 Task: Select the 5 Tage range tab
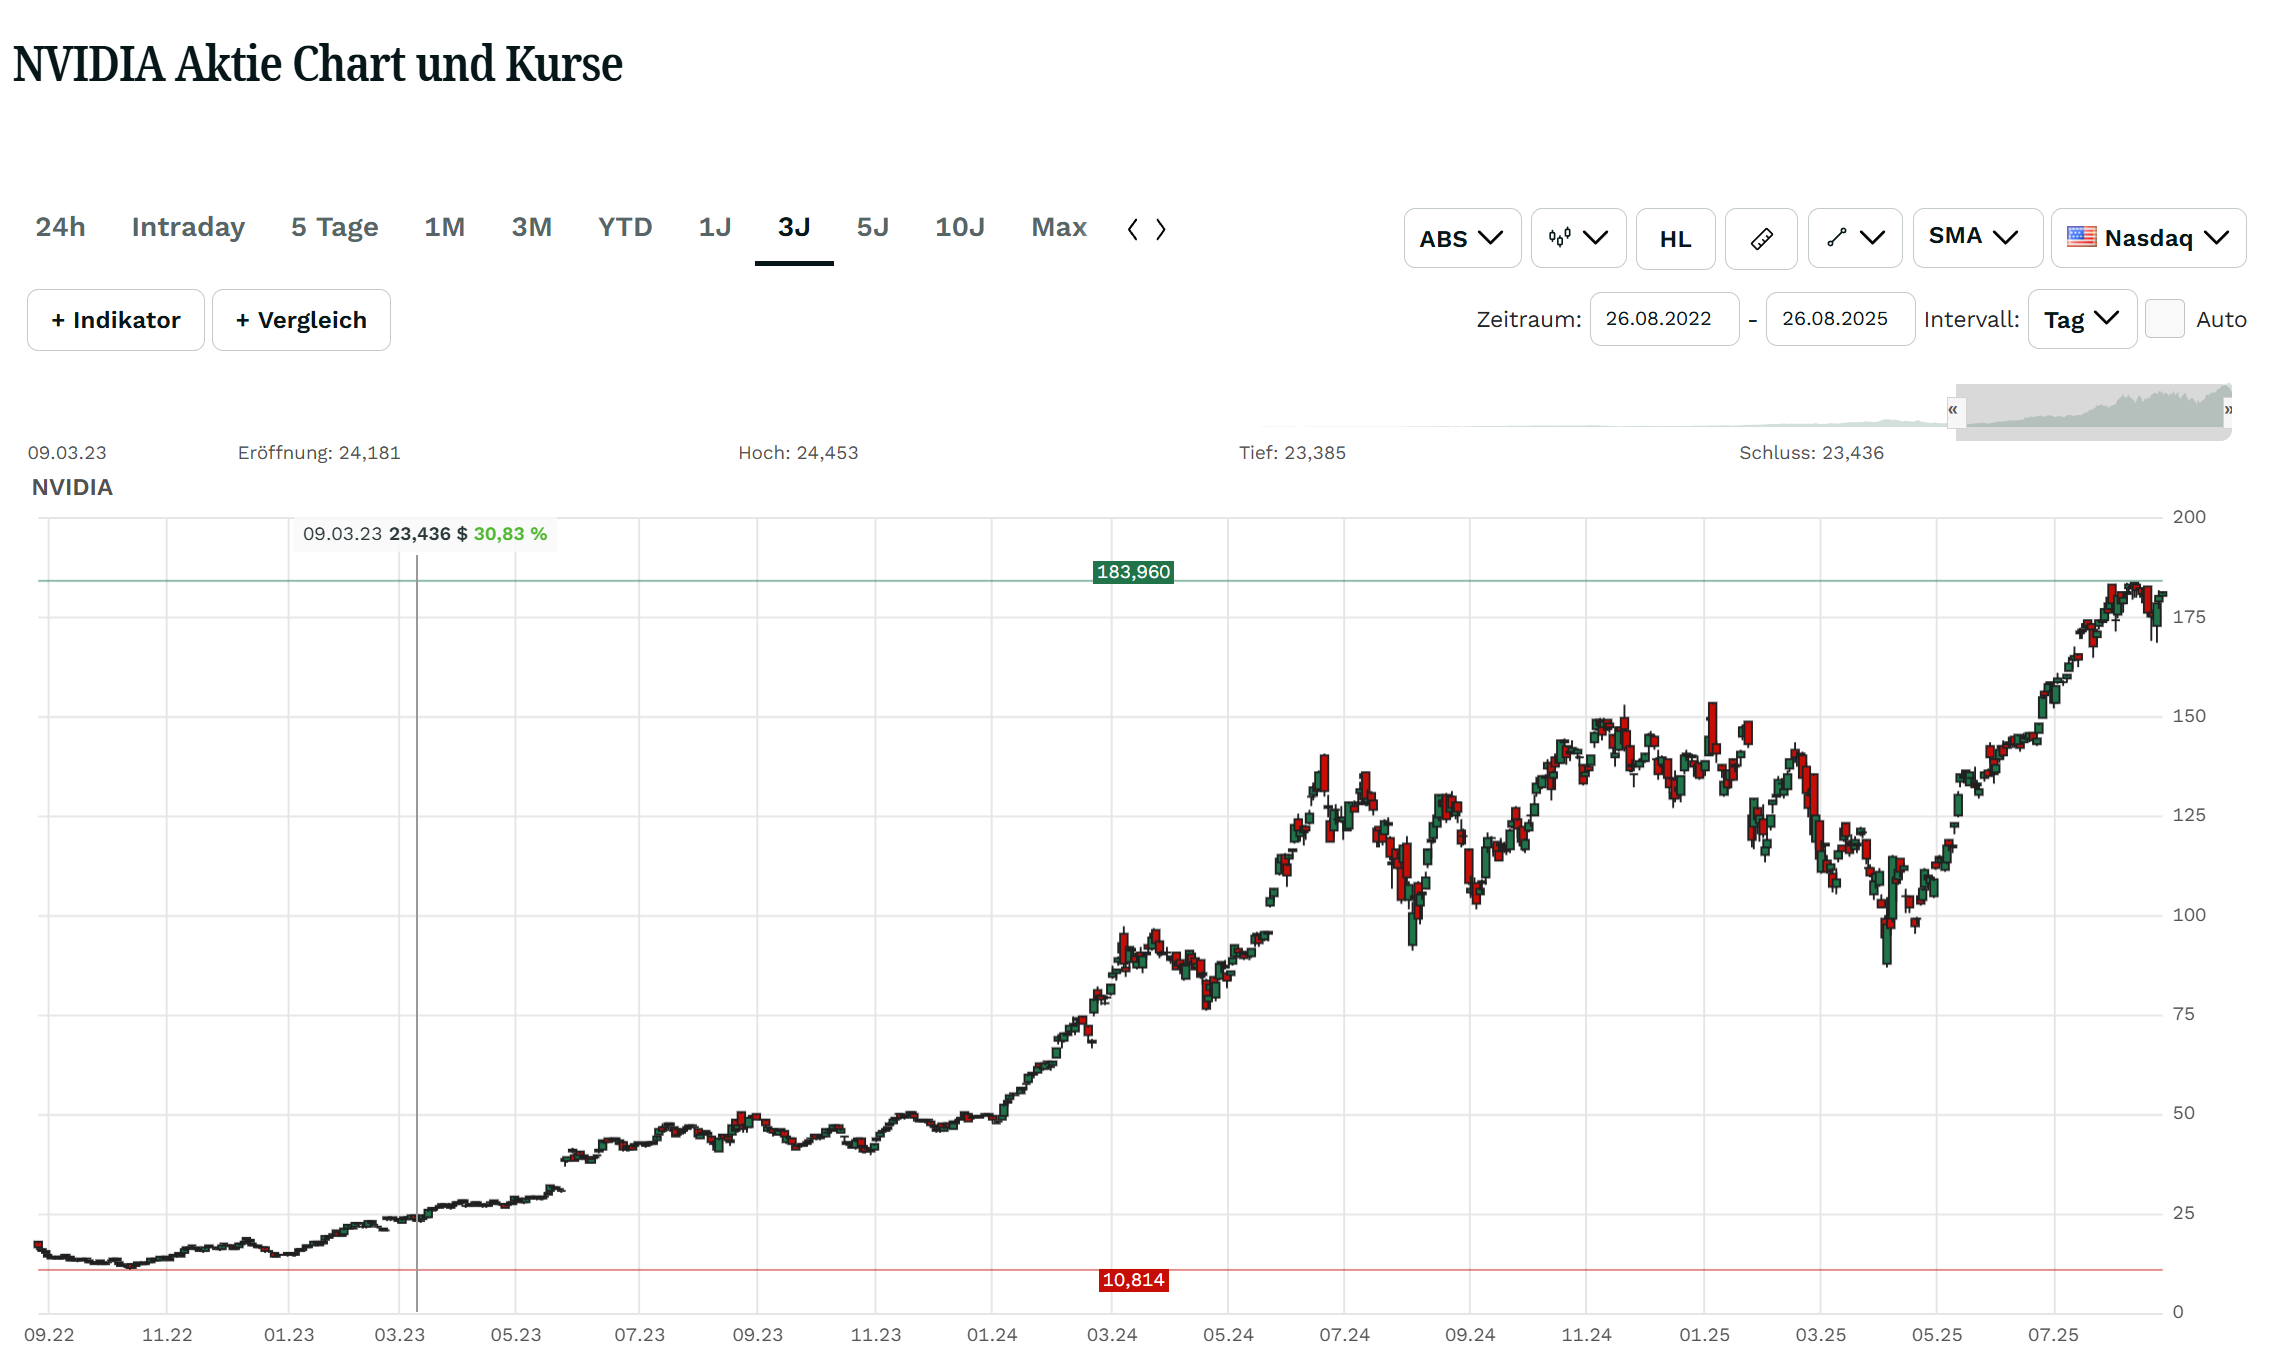(x=334, y=228)
